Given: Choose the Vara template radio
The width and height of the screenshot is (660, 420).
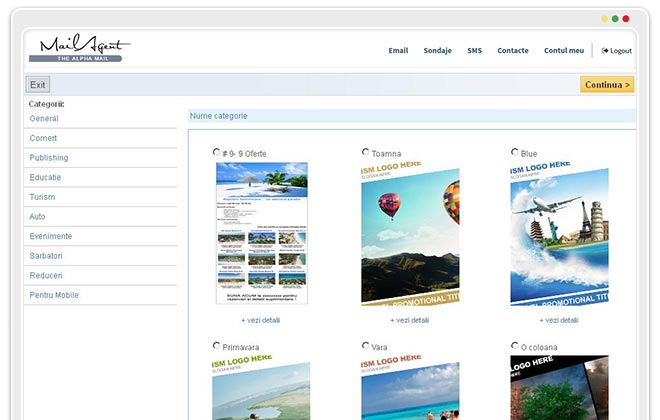Looking at the screenshot, I should pos(365,345).
